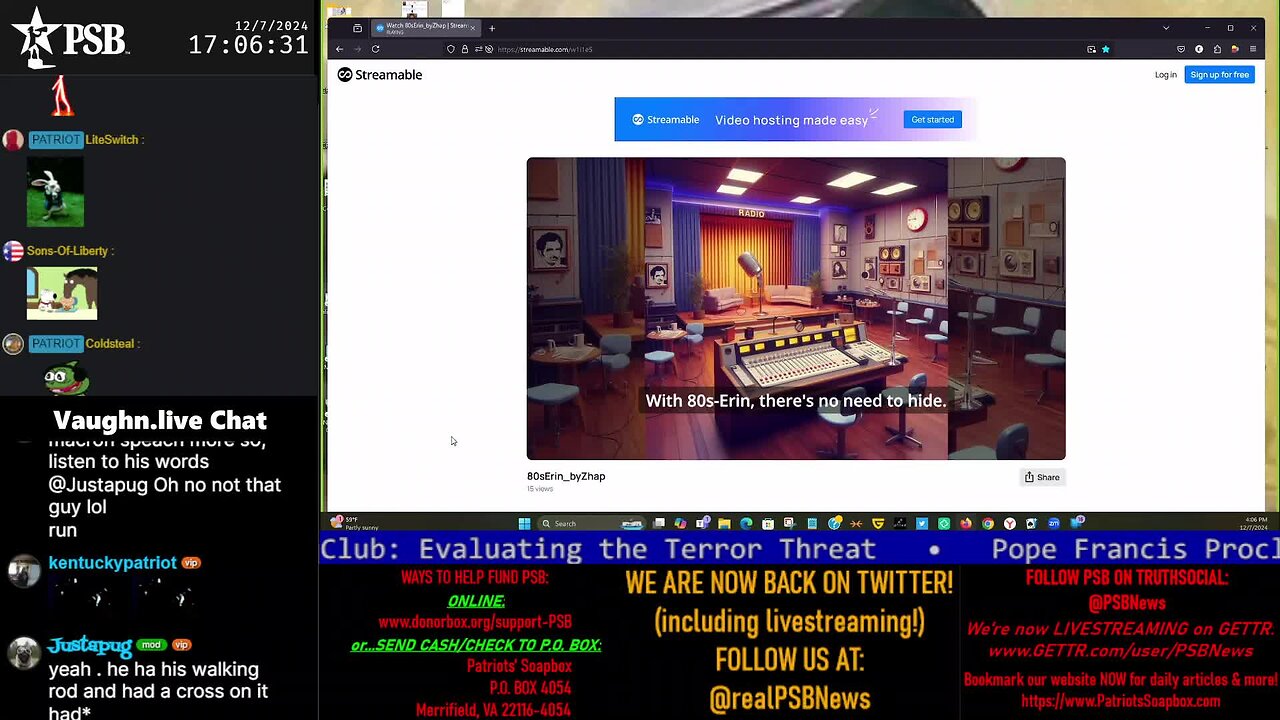Click LiteSwitch username in chat
This screenshot has height=720, width=1280.
[112, 140]
